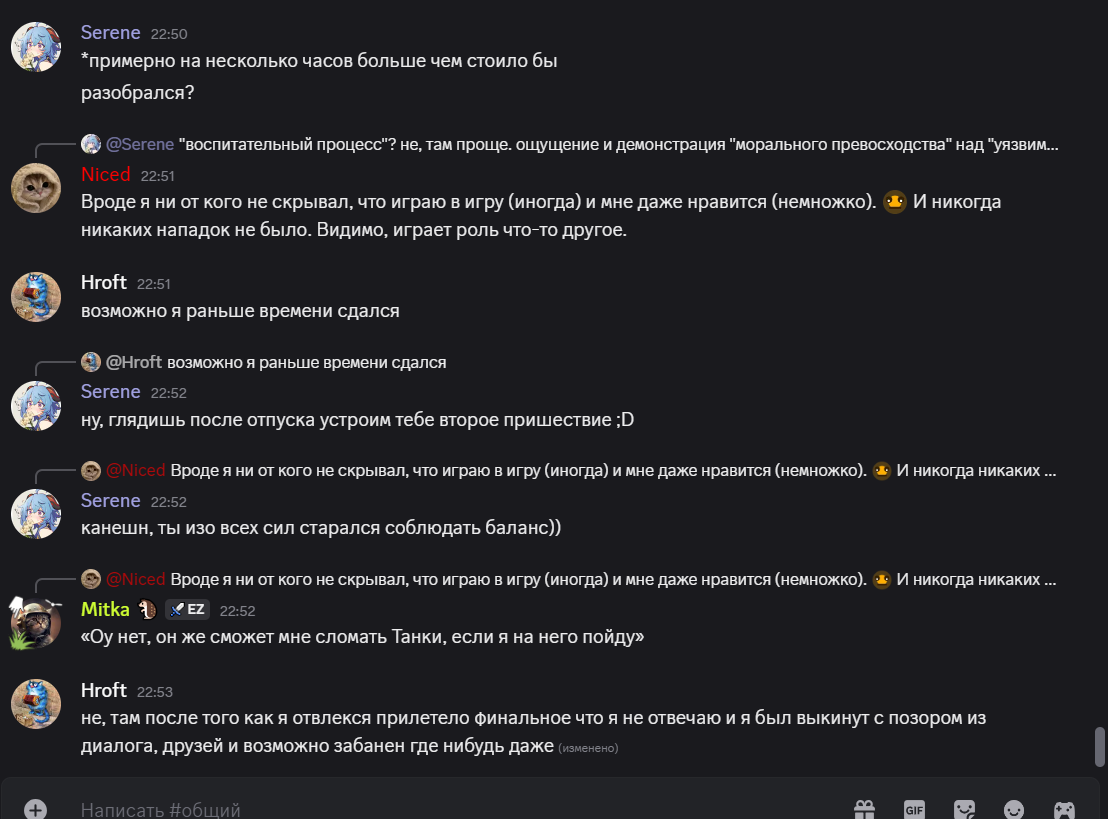The width and height of the screenshot is (1108, 819).
Task: Open the plus attachment button in the message bar
Action: pos(35,809)
